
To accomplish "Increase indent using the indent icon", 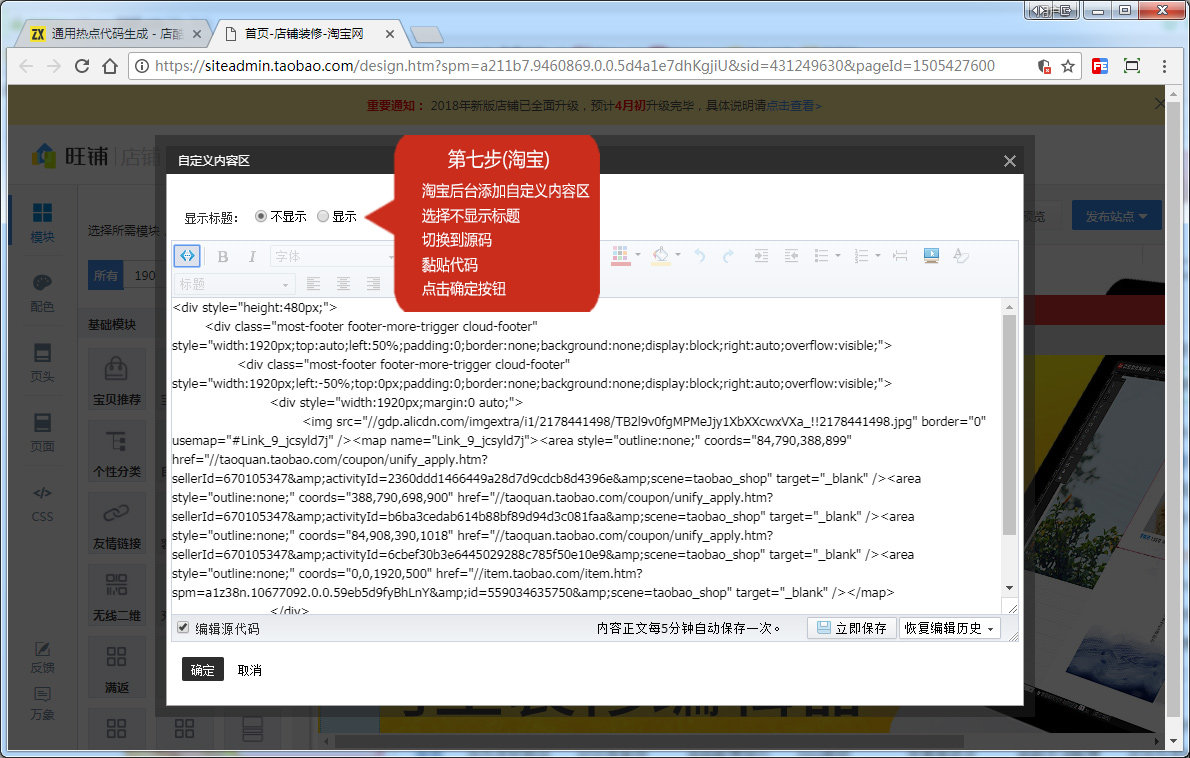I will (x=761, y=256).
